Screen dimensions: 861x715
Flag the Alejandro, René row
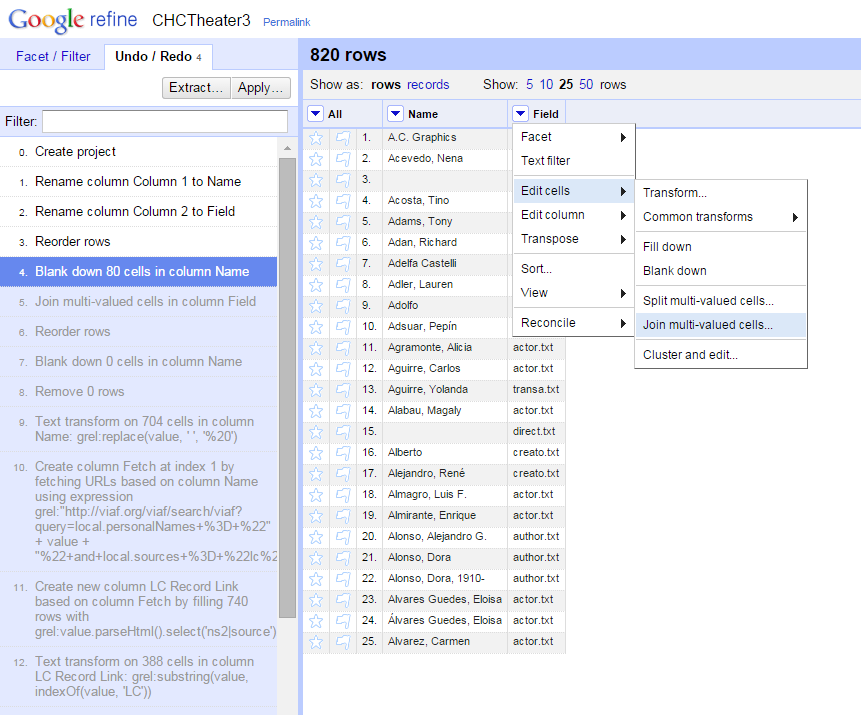[343, 474]
